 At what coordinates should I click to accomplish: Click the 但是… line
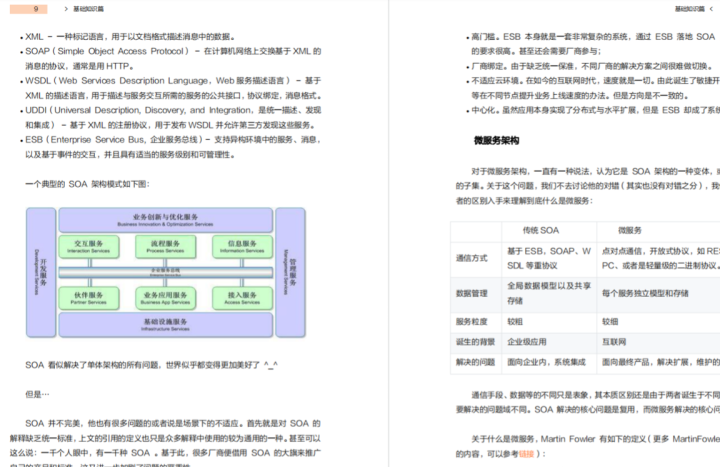(x=37, y=394)
